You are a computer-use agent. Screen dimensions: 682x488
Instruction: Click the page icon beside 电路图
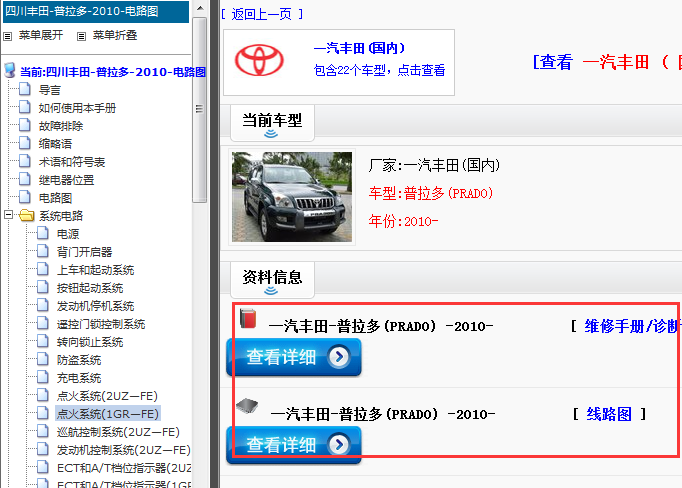pyautogui.click(x=25, y=197)
